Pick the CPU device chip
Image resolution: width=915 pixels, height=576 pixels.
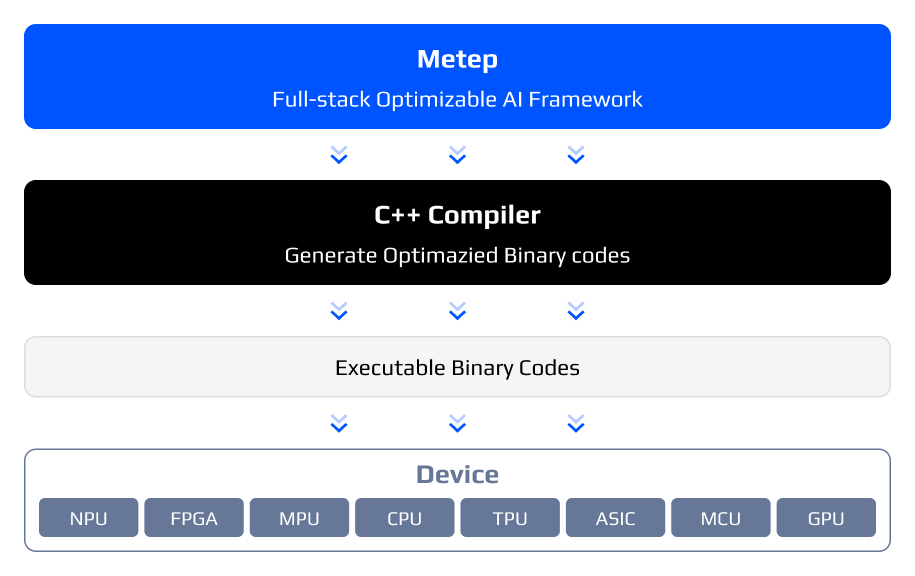pyautogui.click(x=405, y=518)
